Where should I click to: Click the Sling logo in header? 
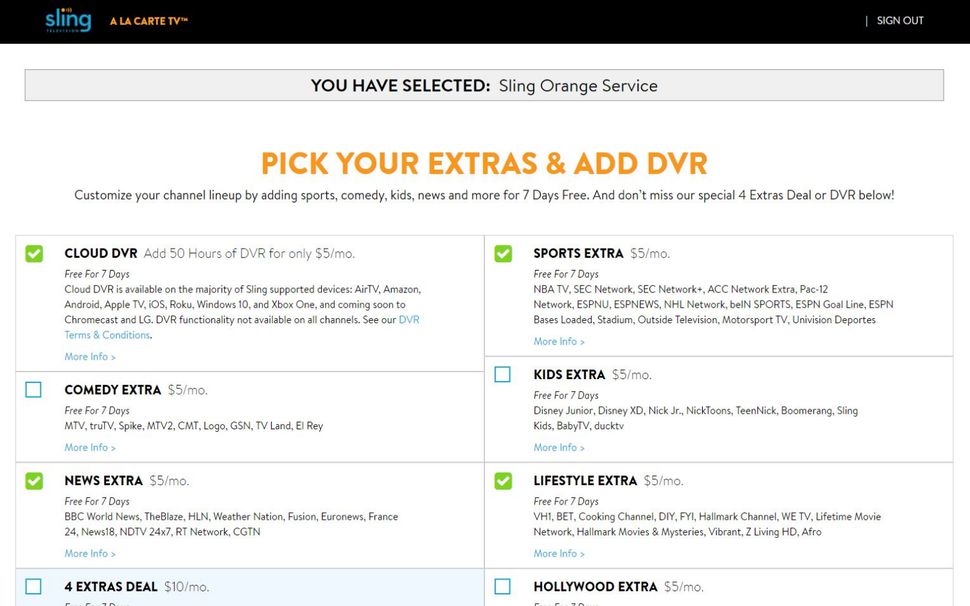click(68, 20)
